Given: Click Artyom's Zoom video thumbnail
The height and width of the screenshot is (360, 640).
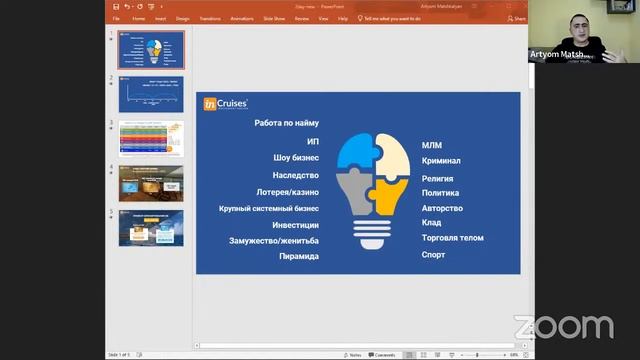Looking at the screenshot, I should 584,31.
